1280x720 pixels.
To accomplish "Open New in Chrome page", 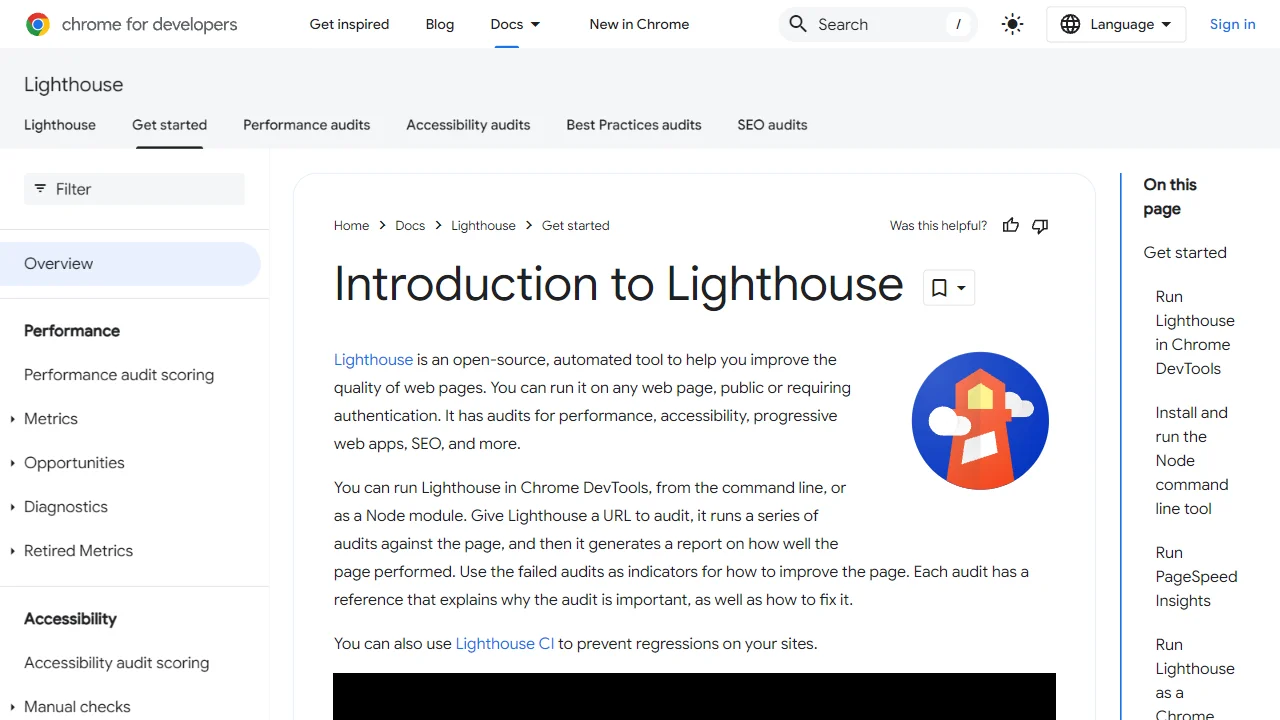I will coord(639,24).
